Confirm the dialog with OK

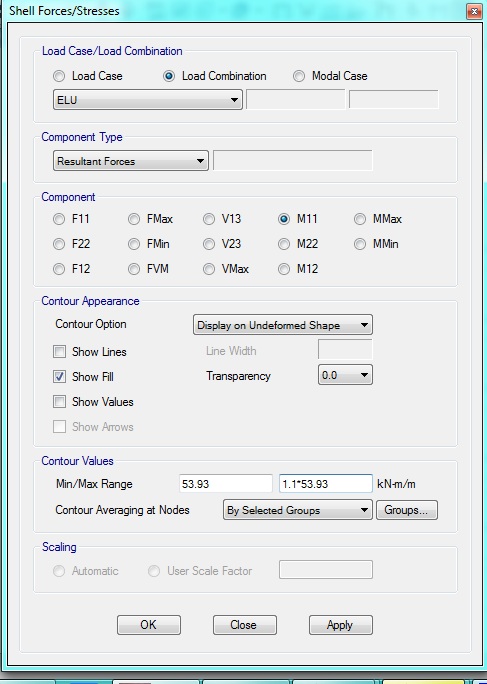coord(149,625)
